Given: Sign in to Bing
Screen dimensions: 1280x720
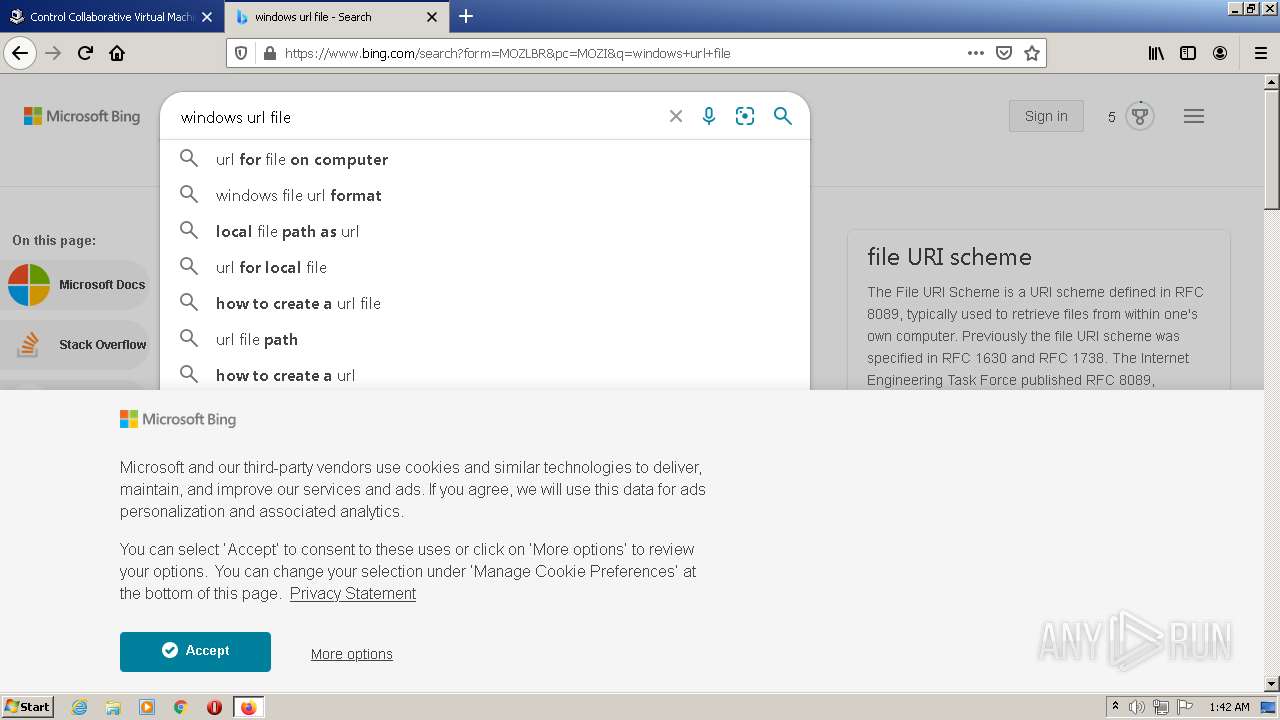Looking at the screenshot, I should coord(1046,116).
